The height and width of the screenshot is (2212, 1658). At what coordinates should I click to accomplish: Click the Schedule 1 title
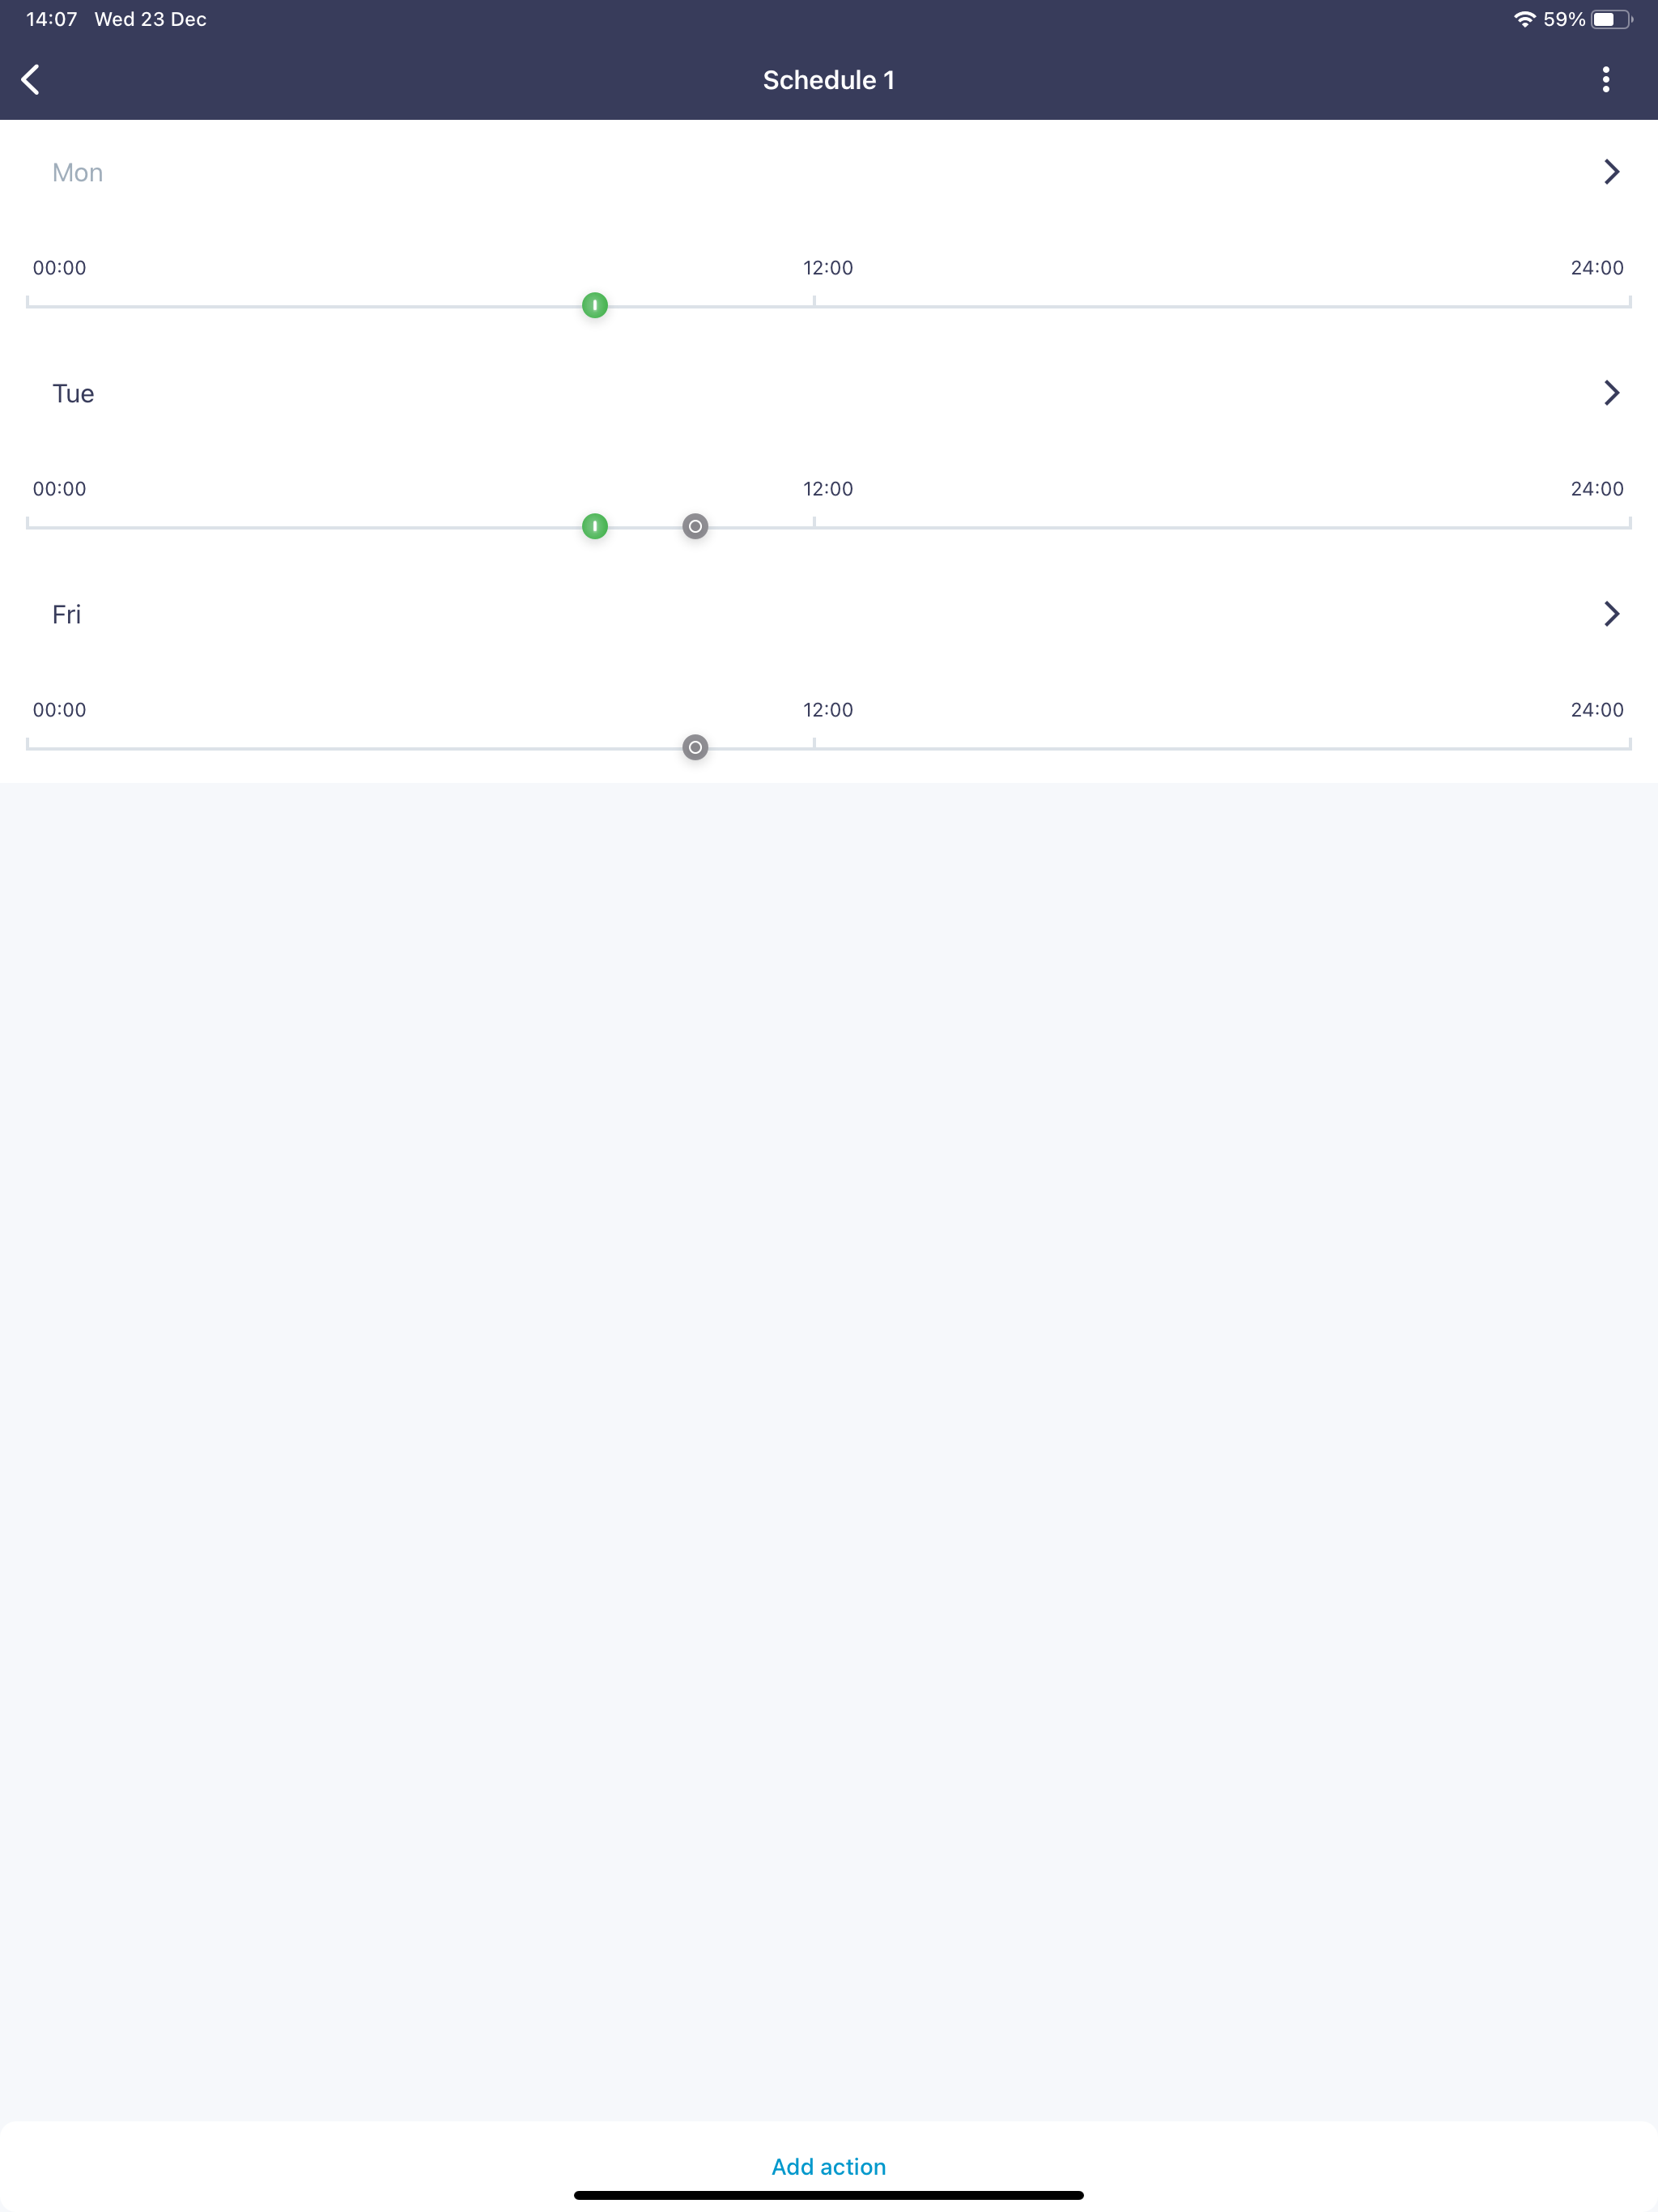(x=828, y=79)
